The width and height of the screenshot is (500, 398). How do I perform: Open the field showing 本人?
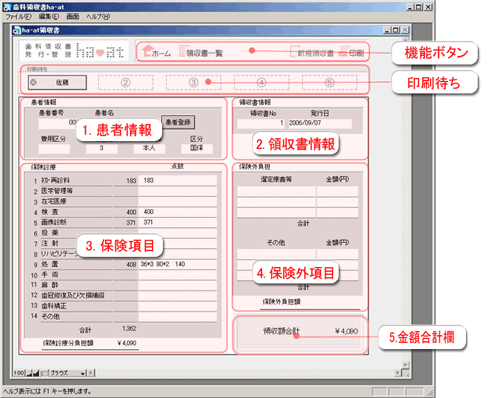coord(149,148)
